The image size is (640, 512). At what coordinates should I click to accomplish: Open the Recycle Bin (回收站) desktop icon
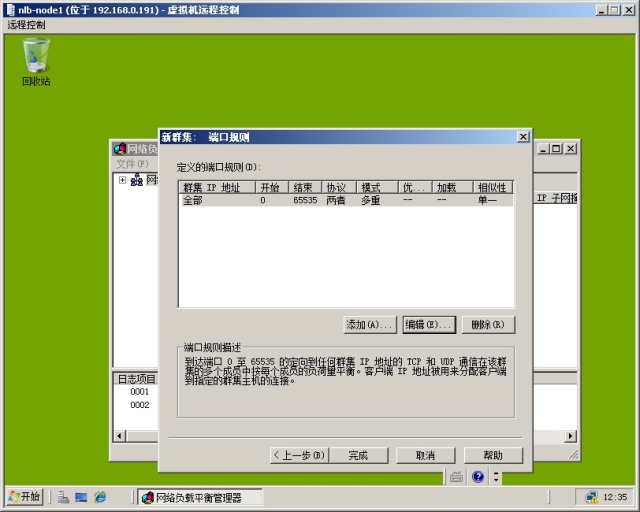(x=36, y=58)
